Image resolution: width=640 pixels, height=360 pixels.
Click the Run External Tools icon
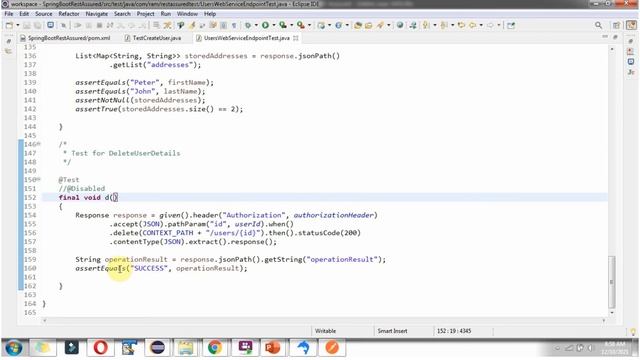(301, 25)
